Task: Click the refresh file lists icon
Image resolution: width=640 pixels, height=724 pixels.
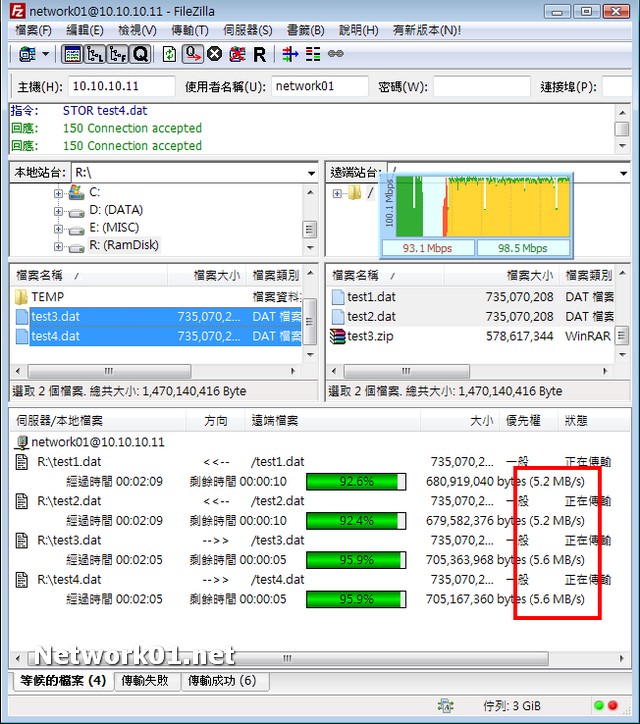Action: (x=169, y=54)
